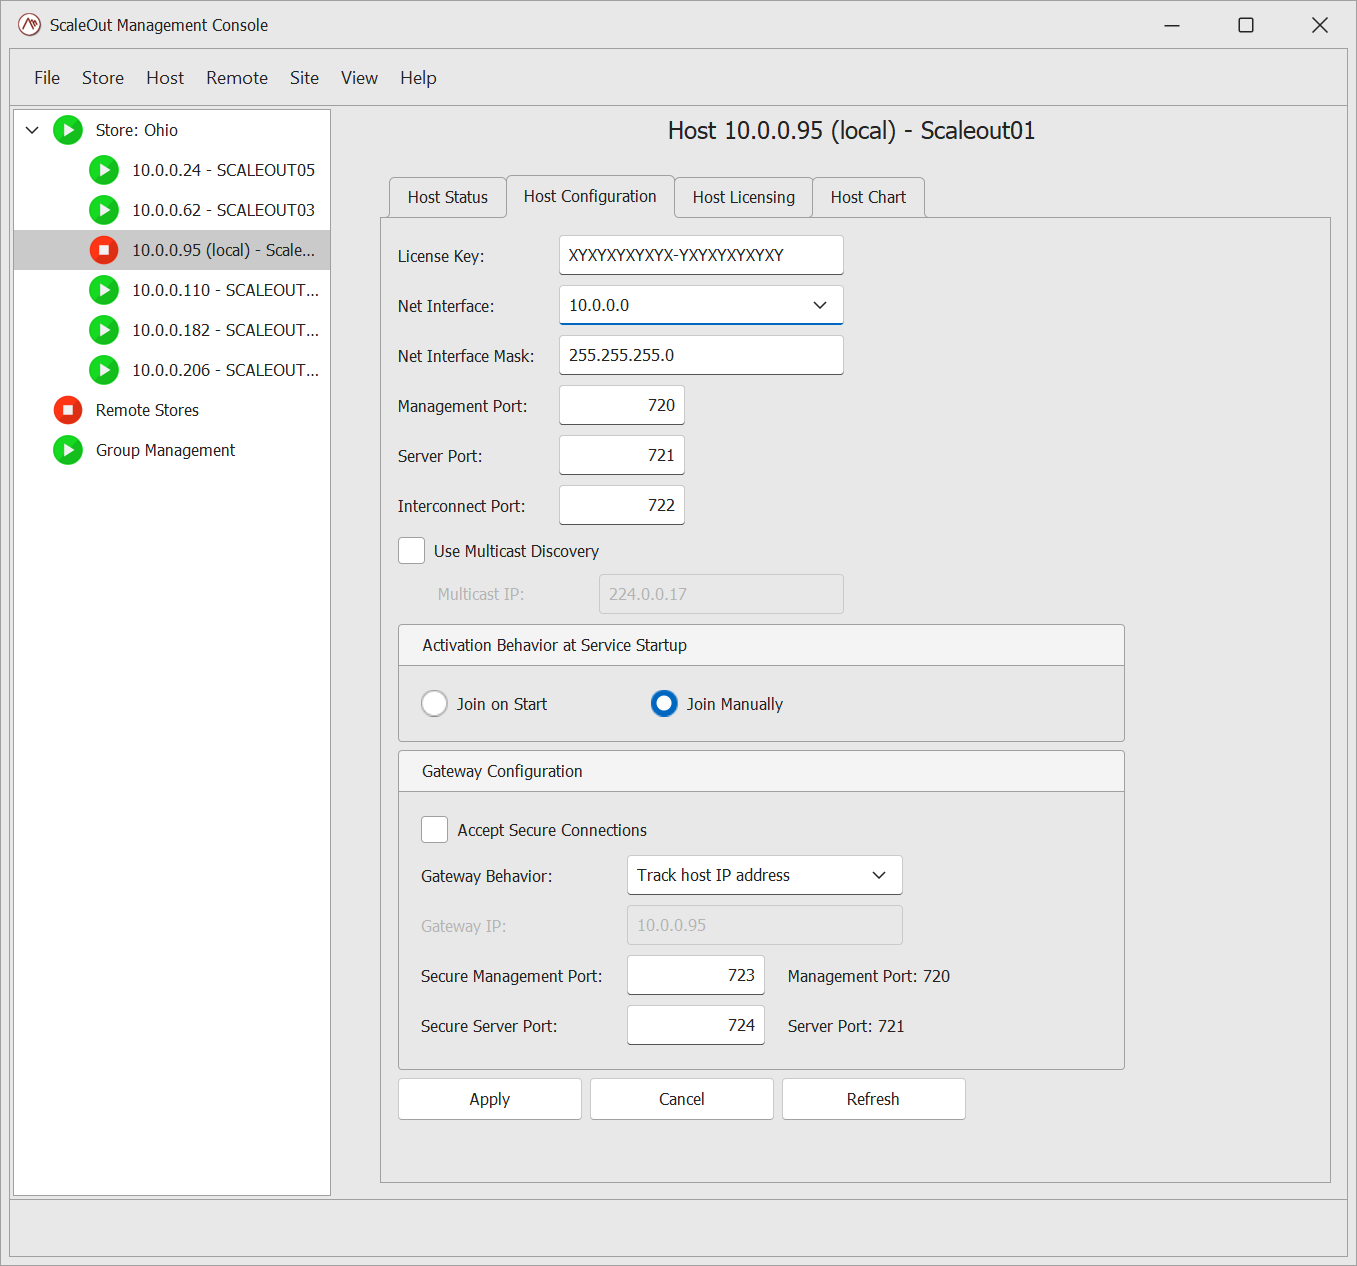Click the Apply button
Screen dimensions: 1357x1266
coord(490,1099)
